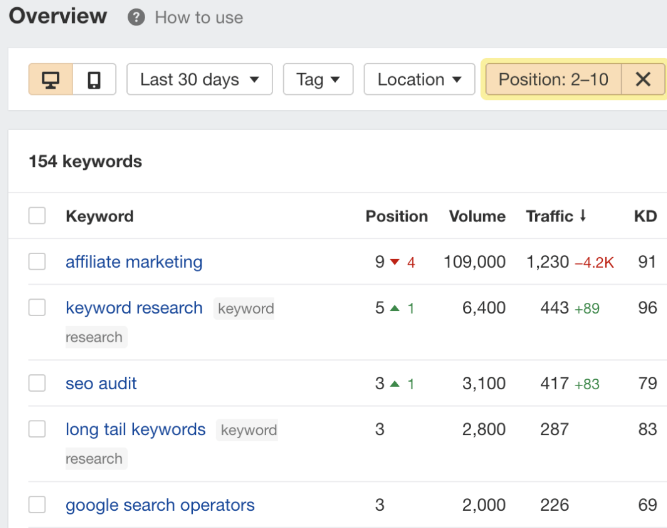Remove the Position: 2–10 filter

[x=643, y=79]
